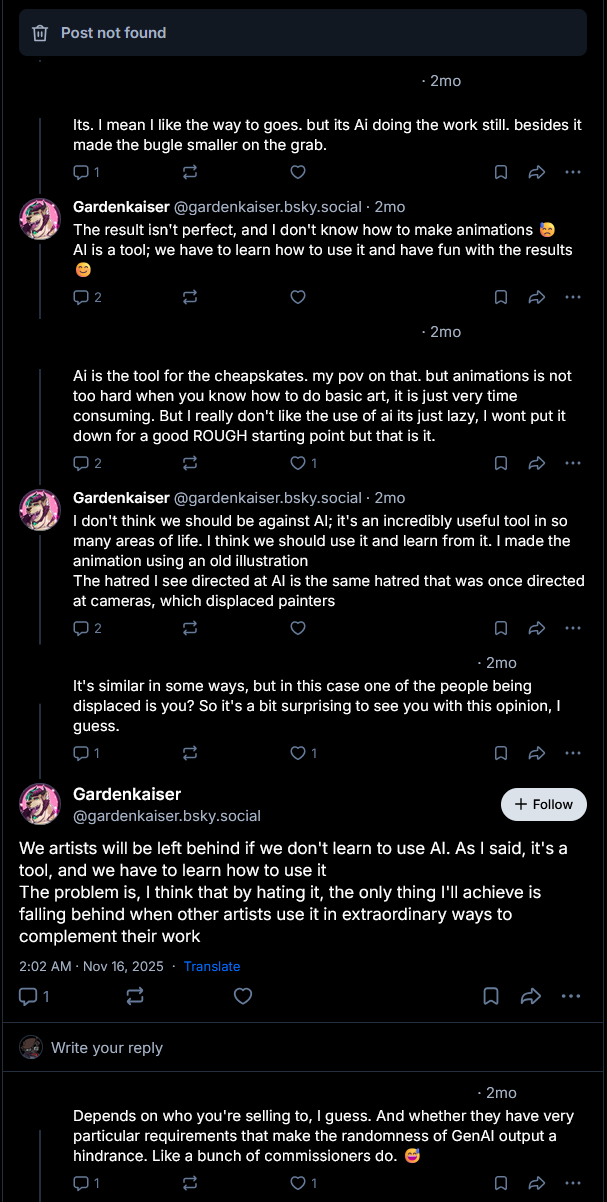Bookmark the 'AI is a tool' reply

pyautogui.click(x=501, y=297)
